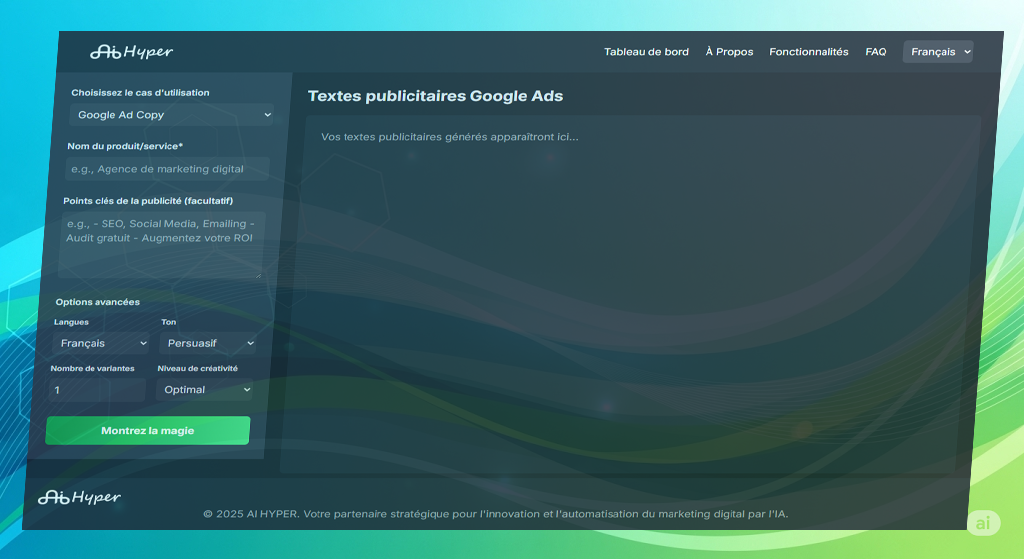Image resolution: width=1024 pixels, height=559 pixels.
Task: Click into the Points clés de la publicité textarea
Action: tap(161, 243)
